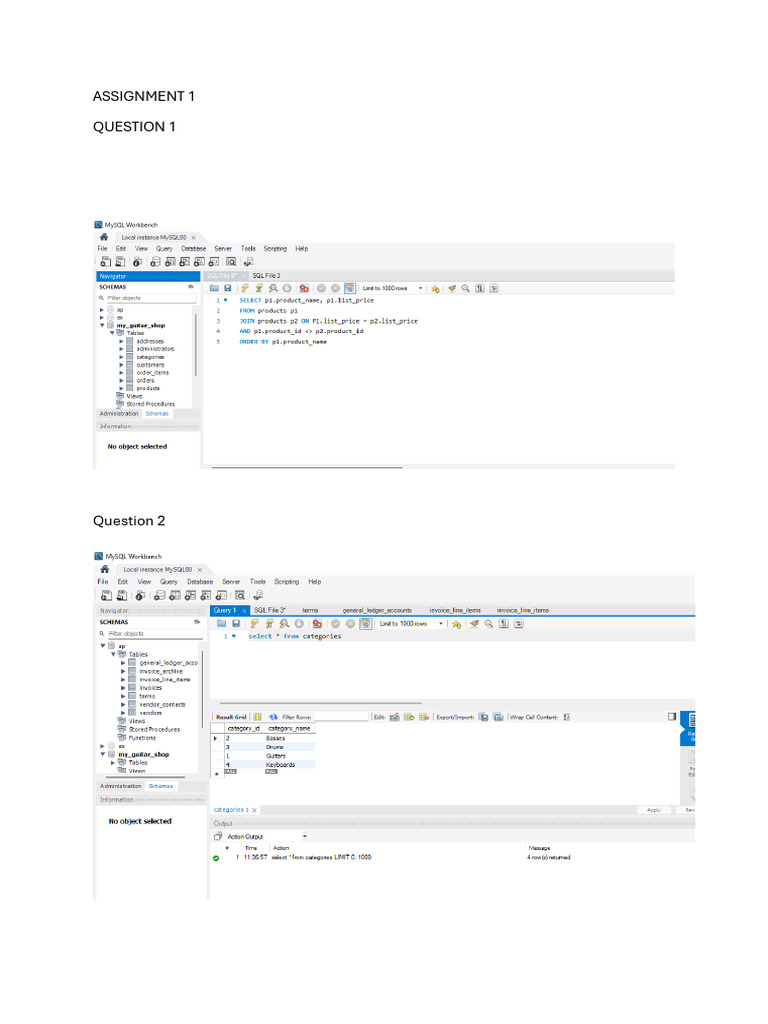Screen dimensions: 768x1024
Task: Click horizontal scrollbar below top SQL editor
Action: pyautogui.click(x=307, y=467)
